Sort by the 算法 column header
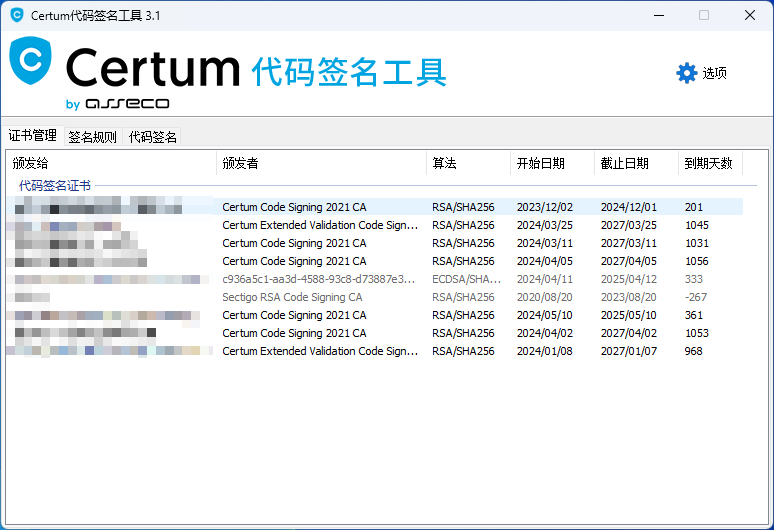 (468, 163)
